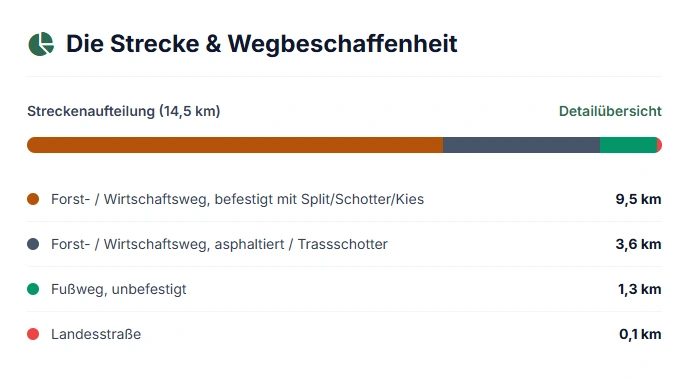Click the green segment of the route bar
688x378 pixels.
(x=628, y=145)
